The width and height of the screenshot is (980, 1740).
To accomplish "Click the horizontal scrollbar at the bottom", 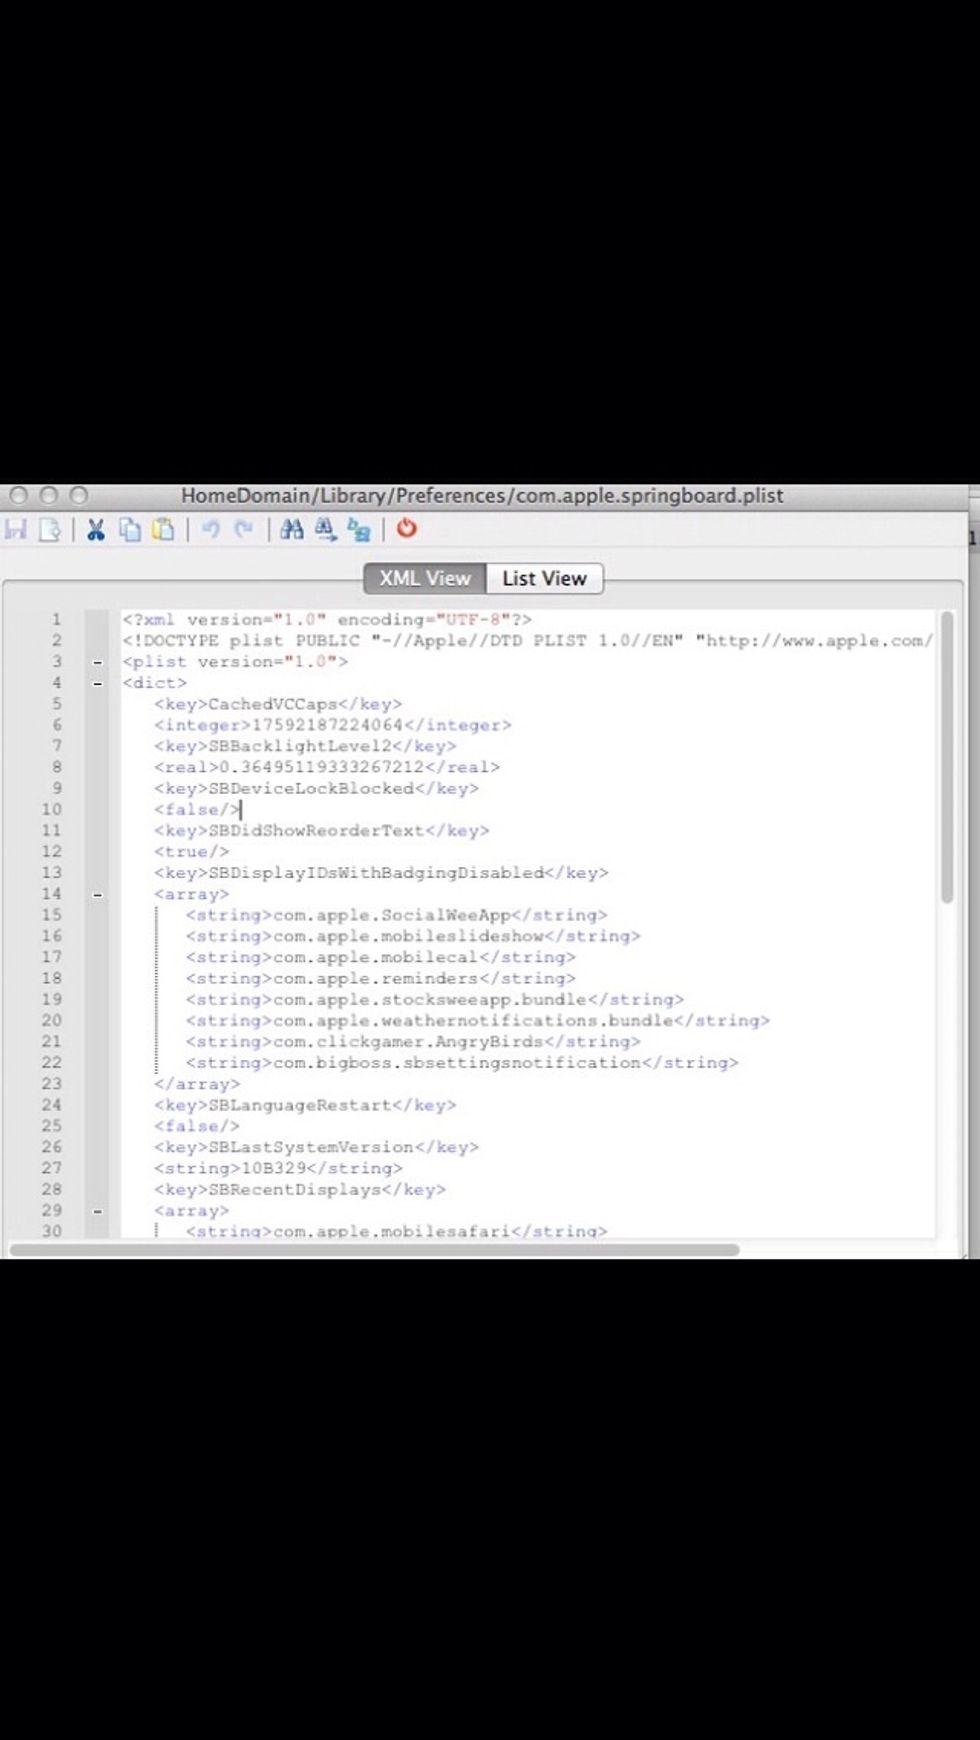I will coord(375,1249).
